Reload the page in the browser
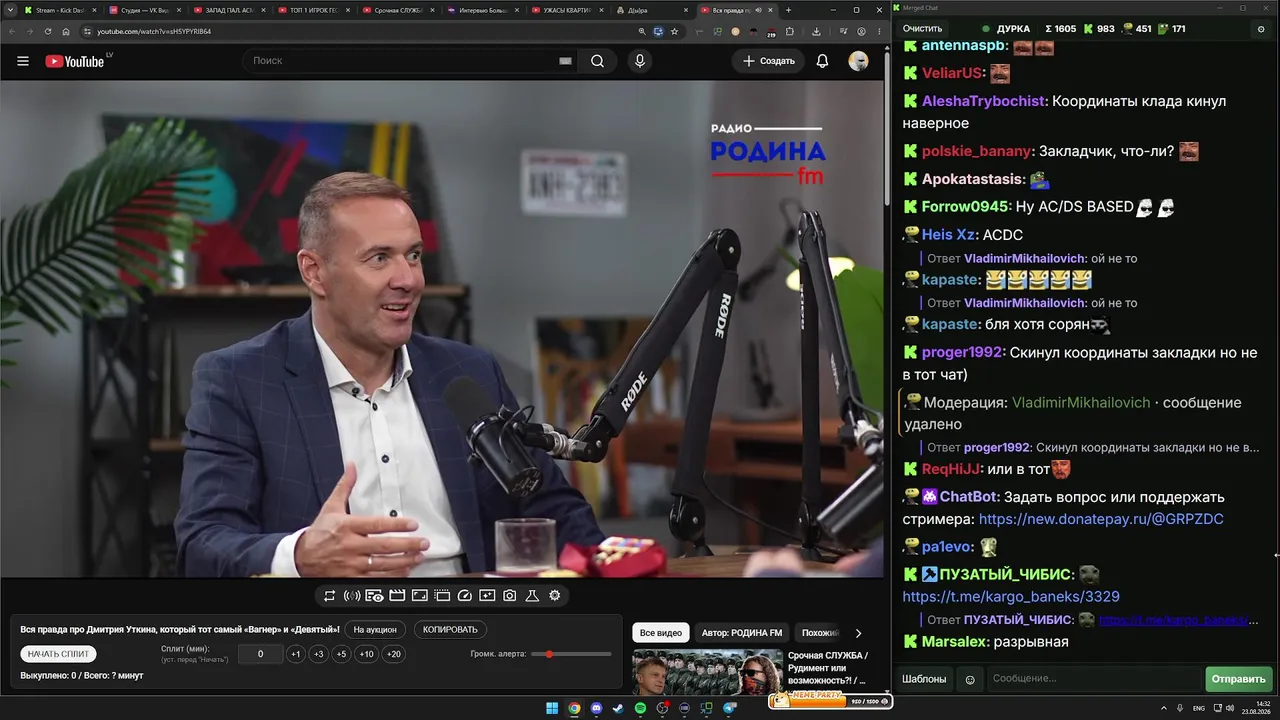The image size is (1280, 720). (x=47, y=31)
